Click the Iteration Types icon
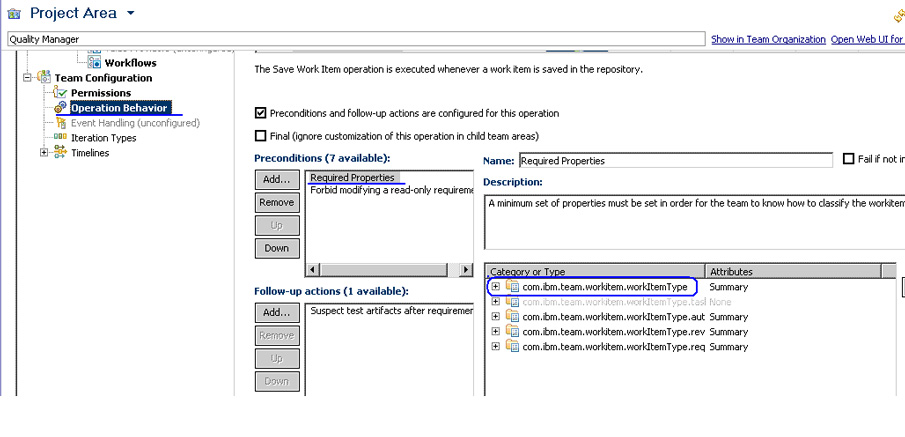Image resolution: width=905 pixels, height=437 pixels. click(60, 137)
